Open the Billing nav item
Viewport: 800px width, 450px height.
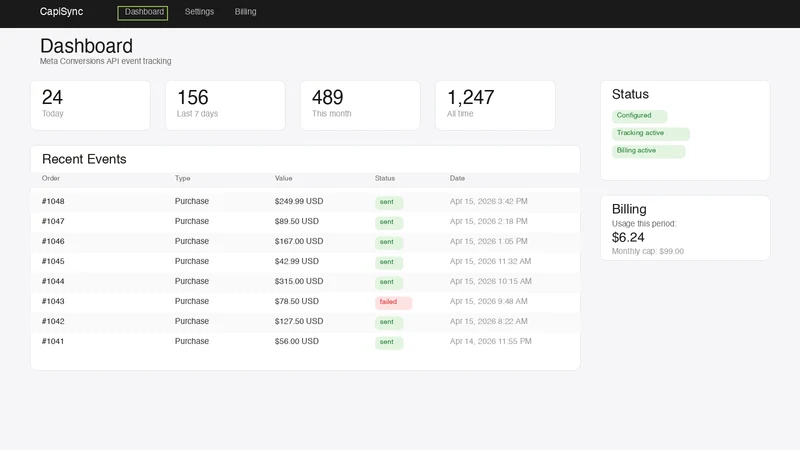[x=245, y=12]
